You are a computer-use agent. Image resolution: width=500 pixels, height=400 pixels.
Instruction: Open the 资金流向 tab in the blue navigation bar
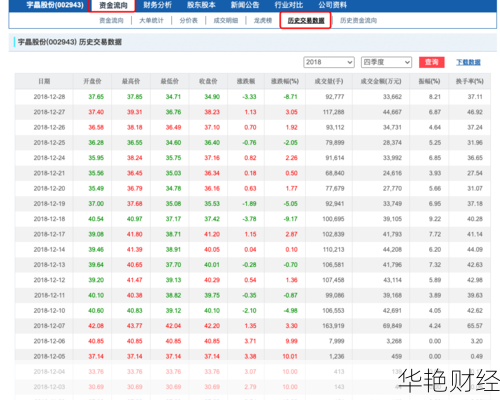tap(113, 5)
